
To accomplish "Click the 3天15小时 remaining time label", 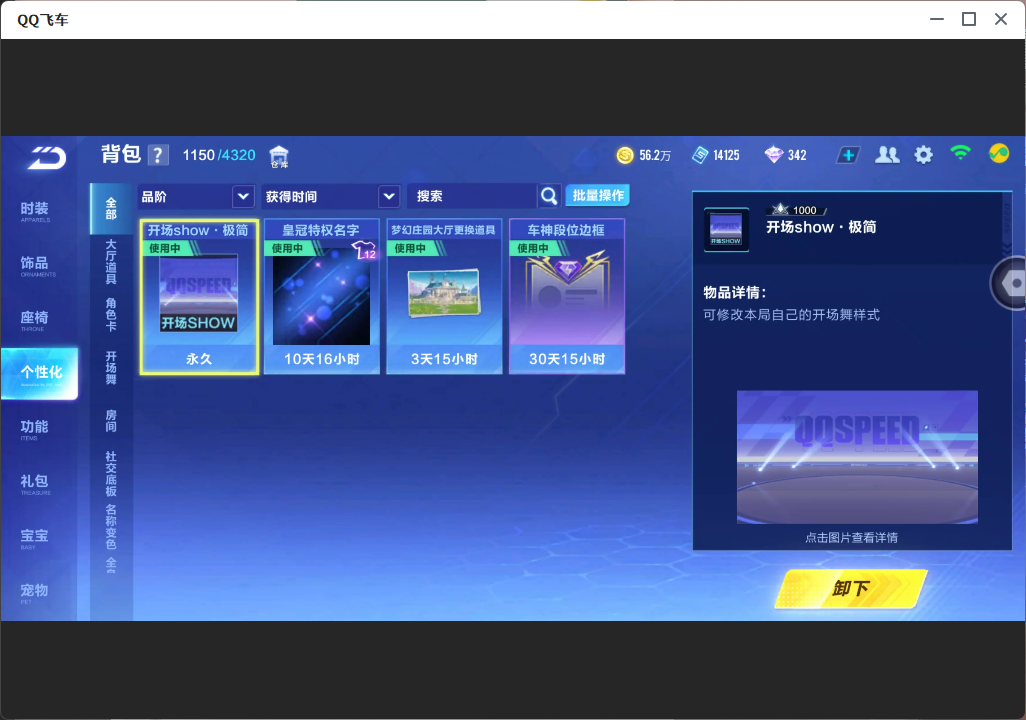I will (444, 359).
